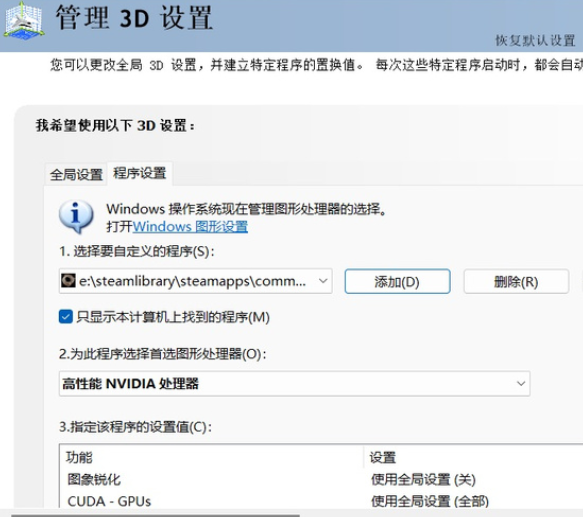The image size is (583, 517).
Task: Click the game icon in program dropdown
Action: pyautogui.click(x=68, y=281)
